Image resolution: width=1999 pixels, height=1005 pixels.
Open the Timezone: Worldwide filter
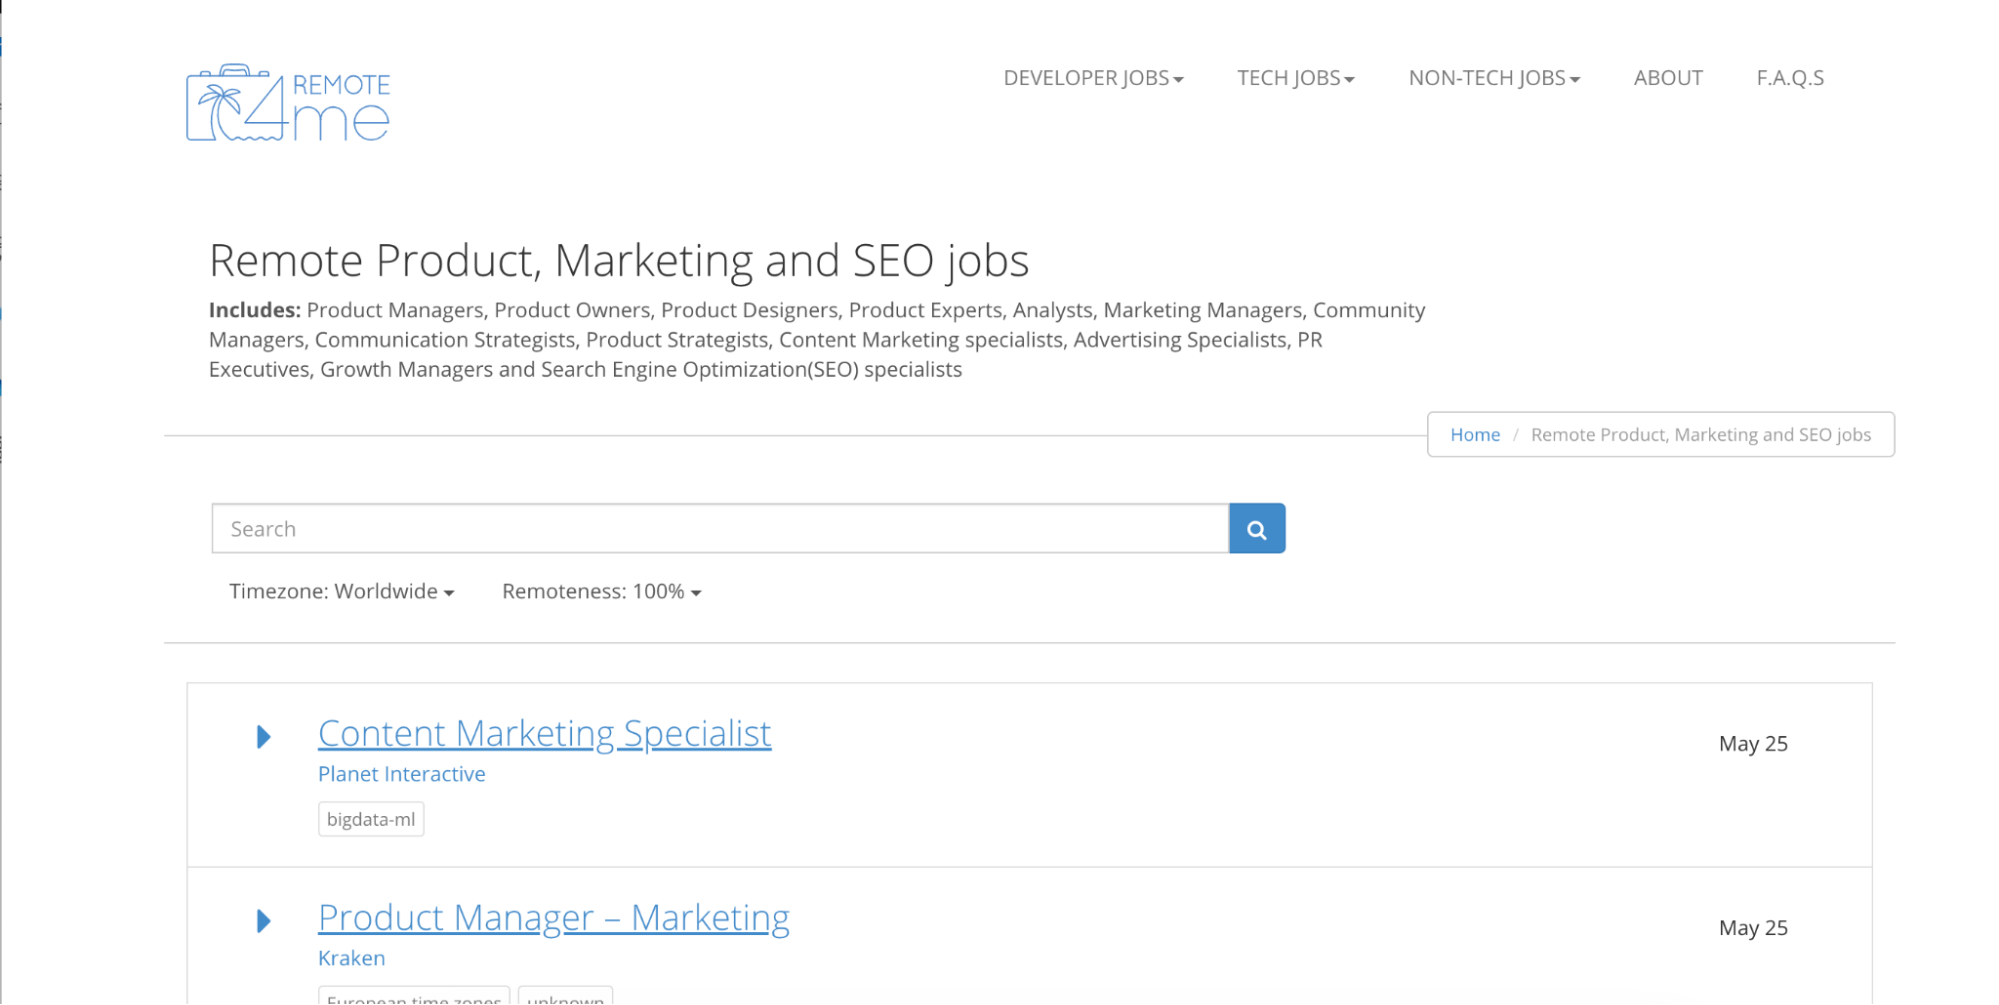click(x=342, y=591)
